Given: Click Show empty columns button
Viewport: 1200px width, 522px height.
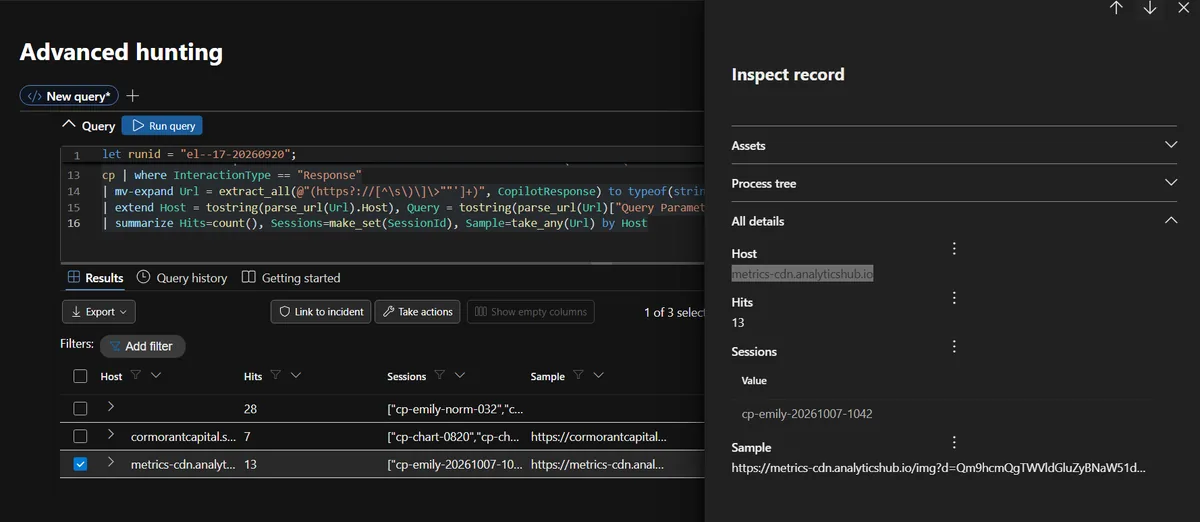Looking at the screenshot, I should point(530,312).
